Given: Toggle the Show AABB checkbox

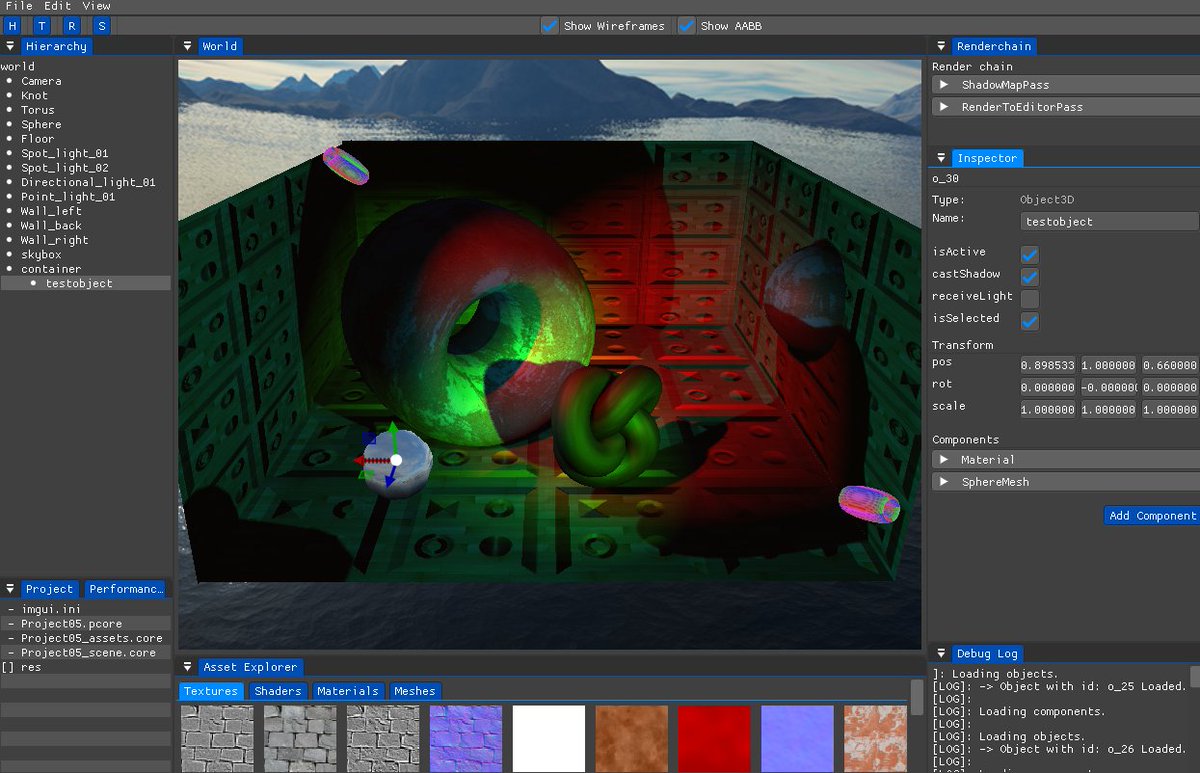Looking at the screenshot, I should pos(687,26).
